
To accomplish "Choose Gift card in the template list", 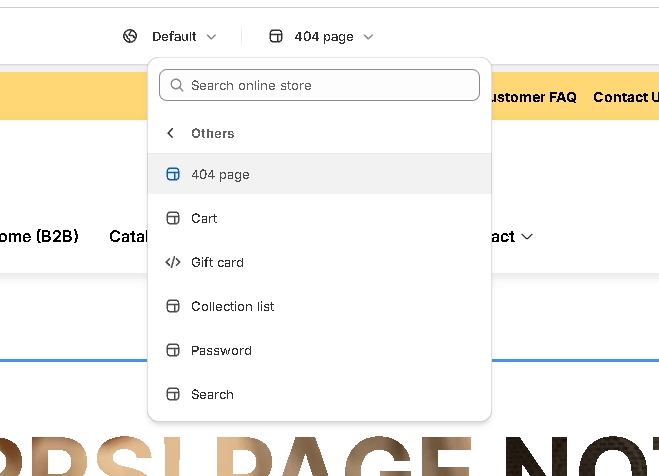I will [217, 262].
